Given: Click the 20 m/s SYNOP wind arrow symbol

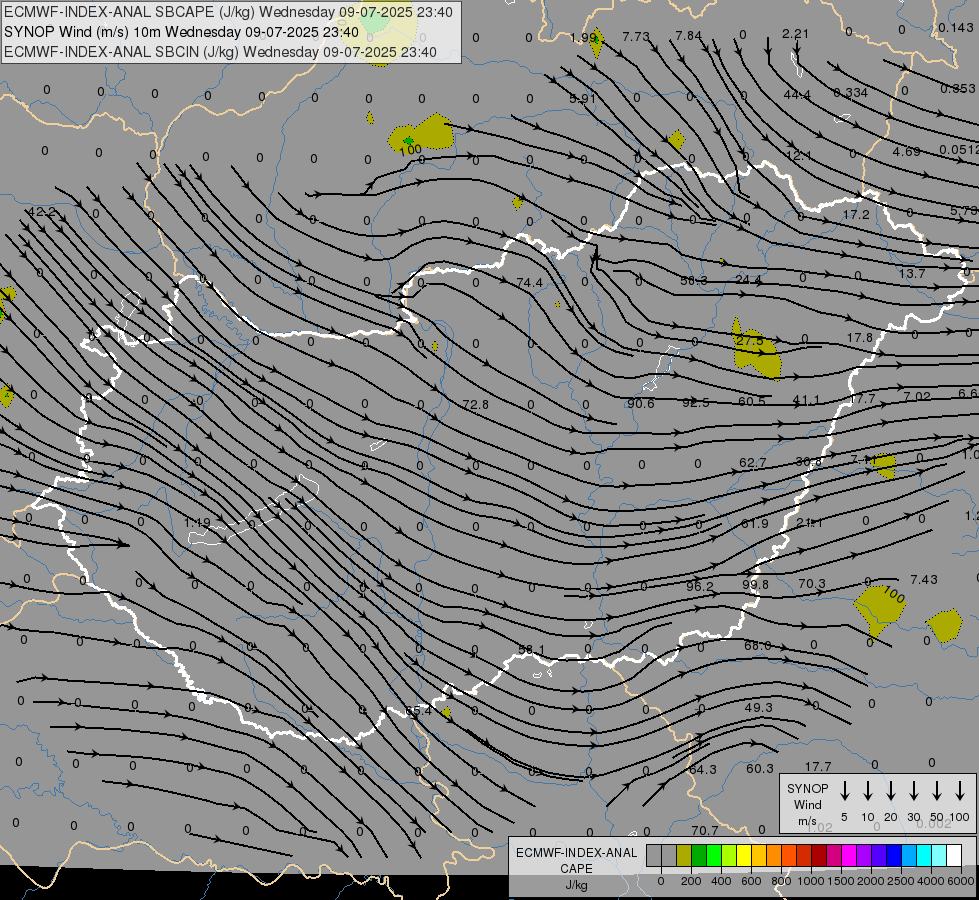Looking at the screenshot, I should coord(890,790).
